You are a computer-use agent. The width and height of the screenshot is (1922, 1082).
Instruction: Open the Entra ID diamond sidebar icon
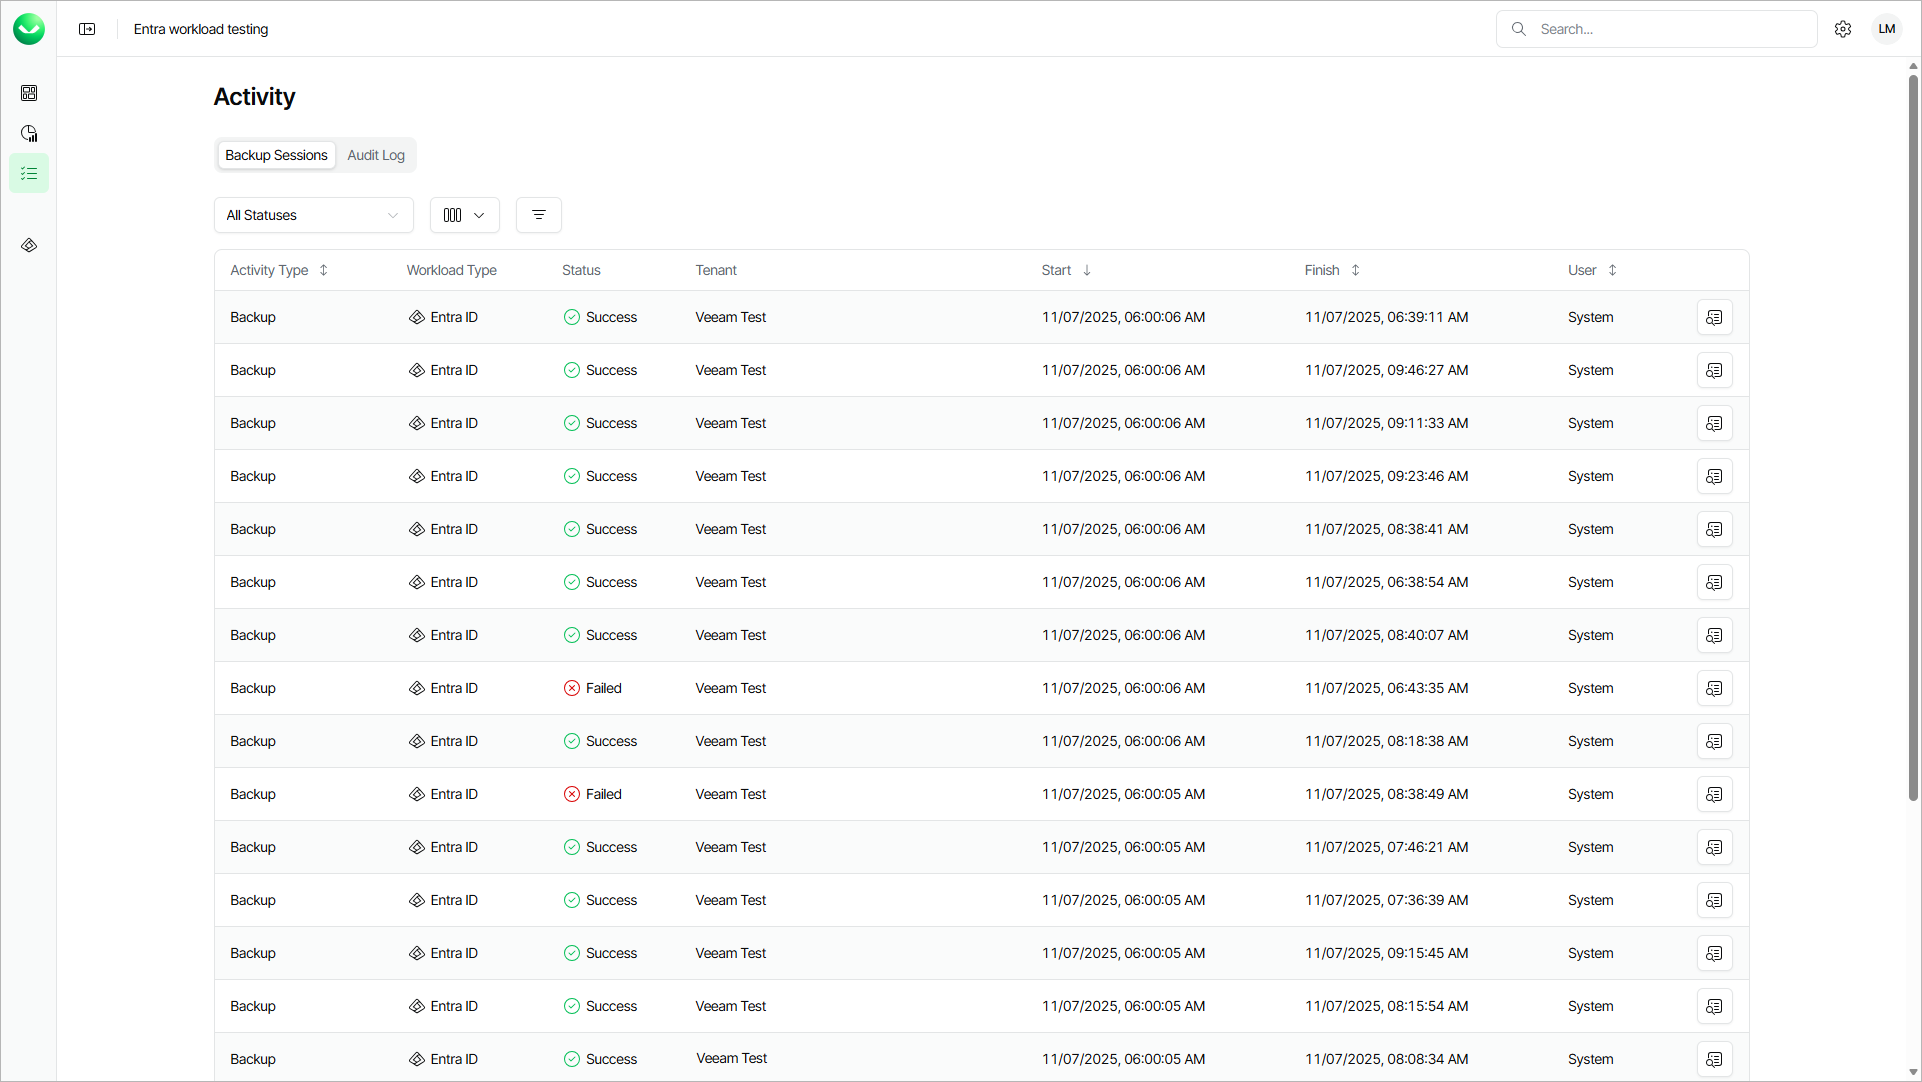click(29, 245)
